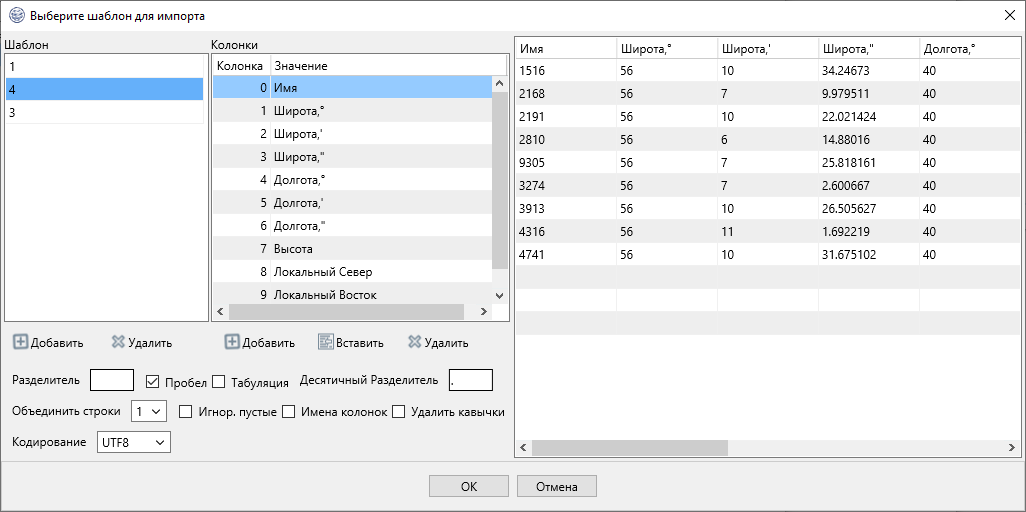Screen dimensions: 1026x512
Task: Select preview cell 14.88016
Action: pyautogui.click(x=869, y=139)
